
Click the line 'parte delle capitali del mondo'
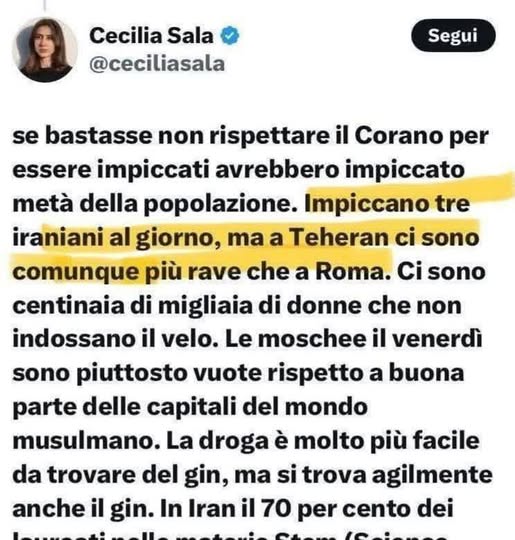pos(190,408)
